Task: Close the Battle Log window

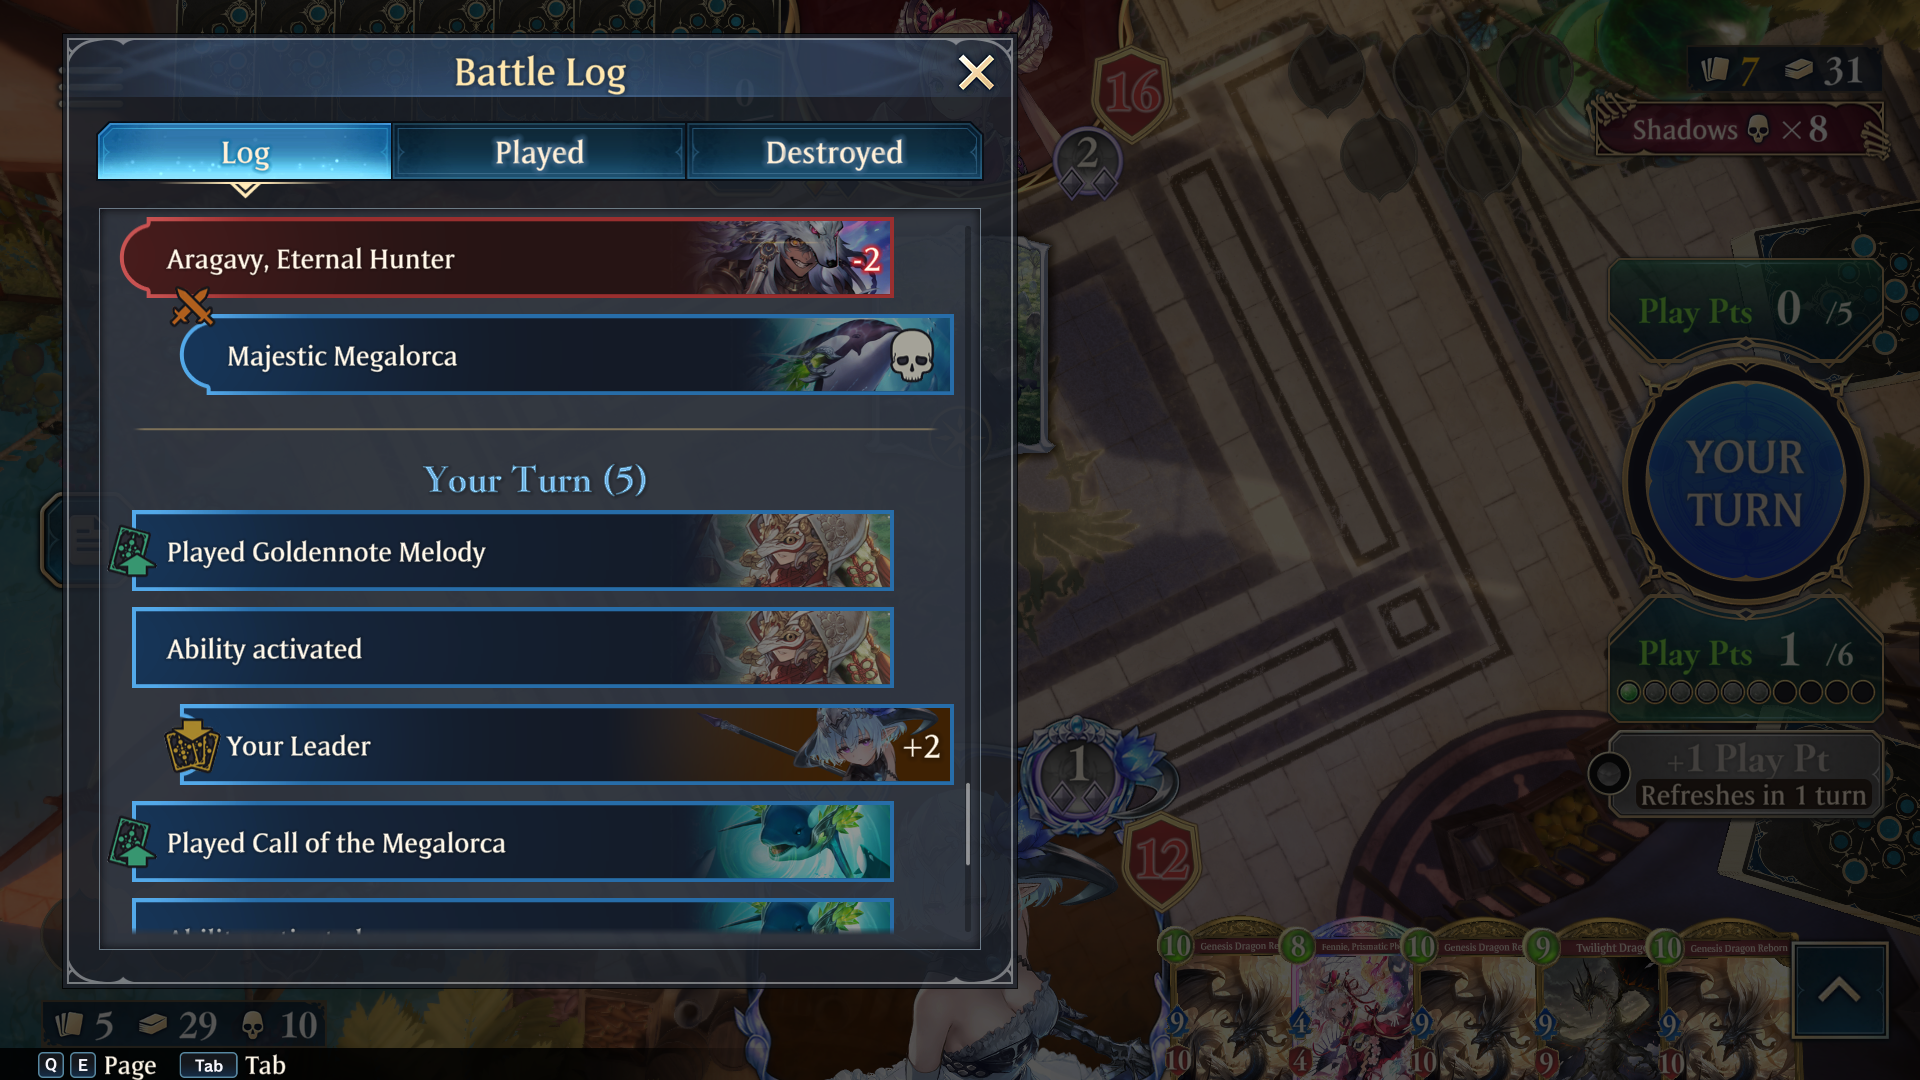Action: click(x=975, y=73)
